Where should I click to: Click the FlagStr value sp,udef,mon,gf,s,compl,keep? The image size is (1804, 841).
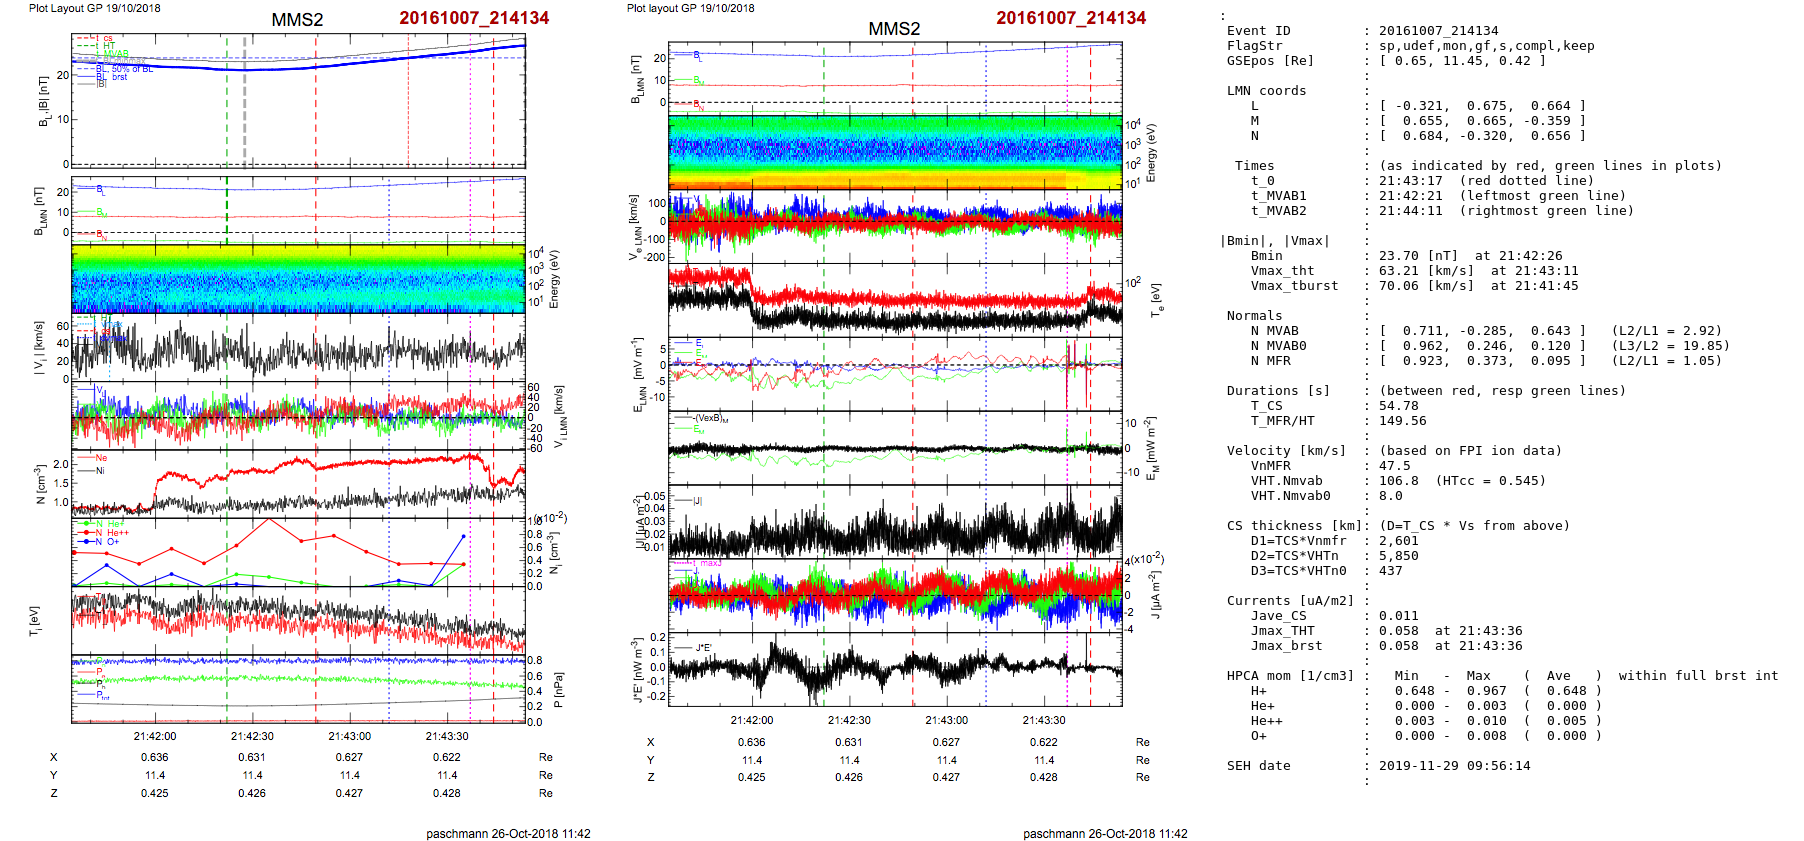pos(1486,46)
